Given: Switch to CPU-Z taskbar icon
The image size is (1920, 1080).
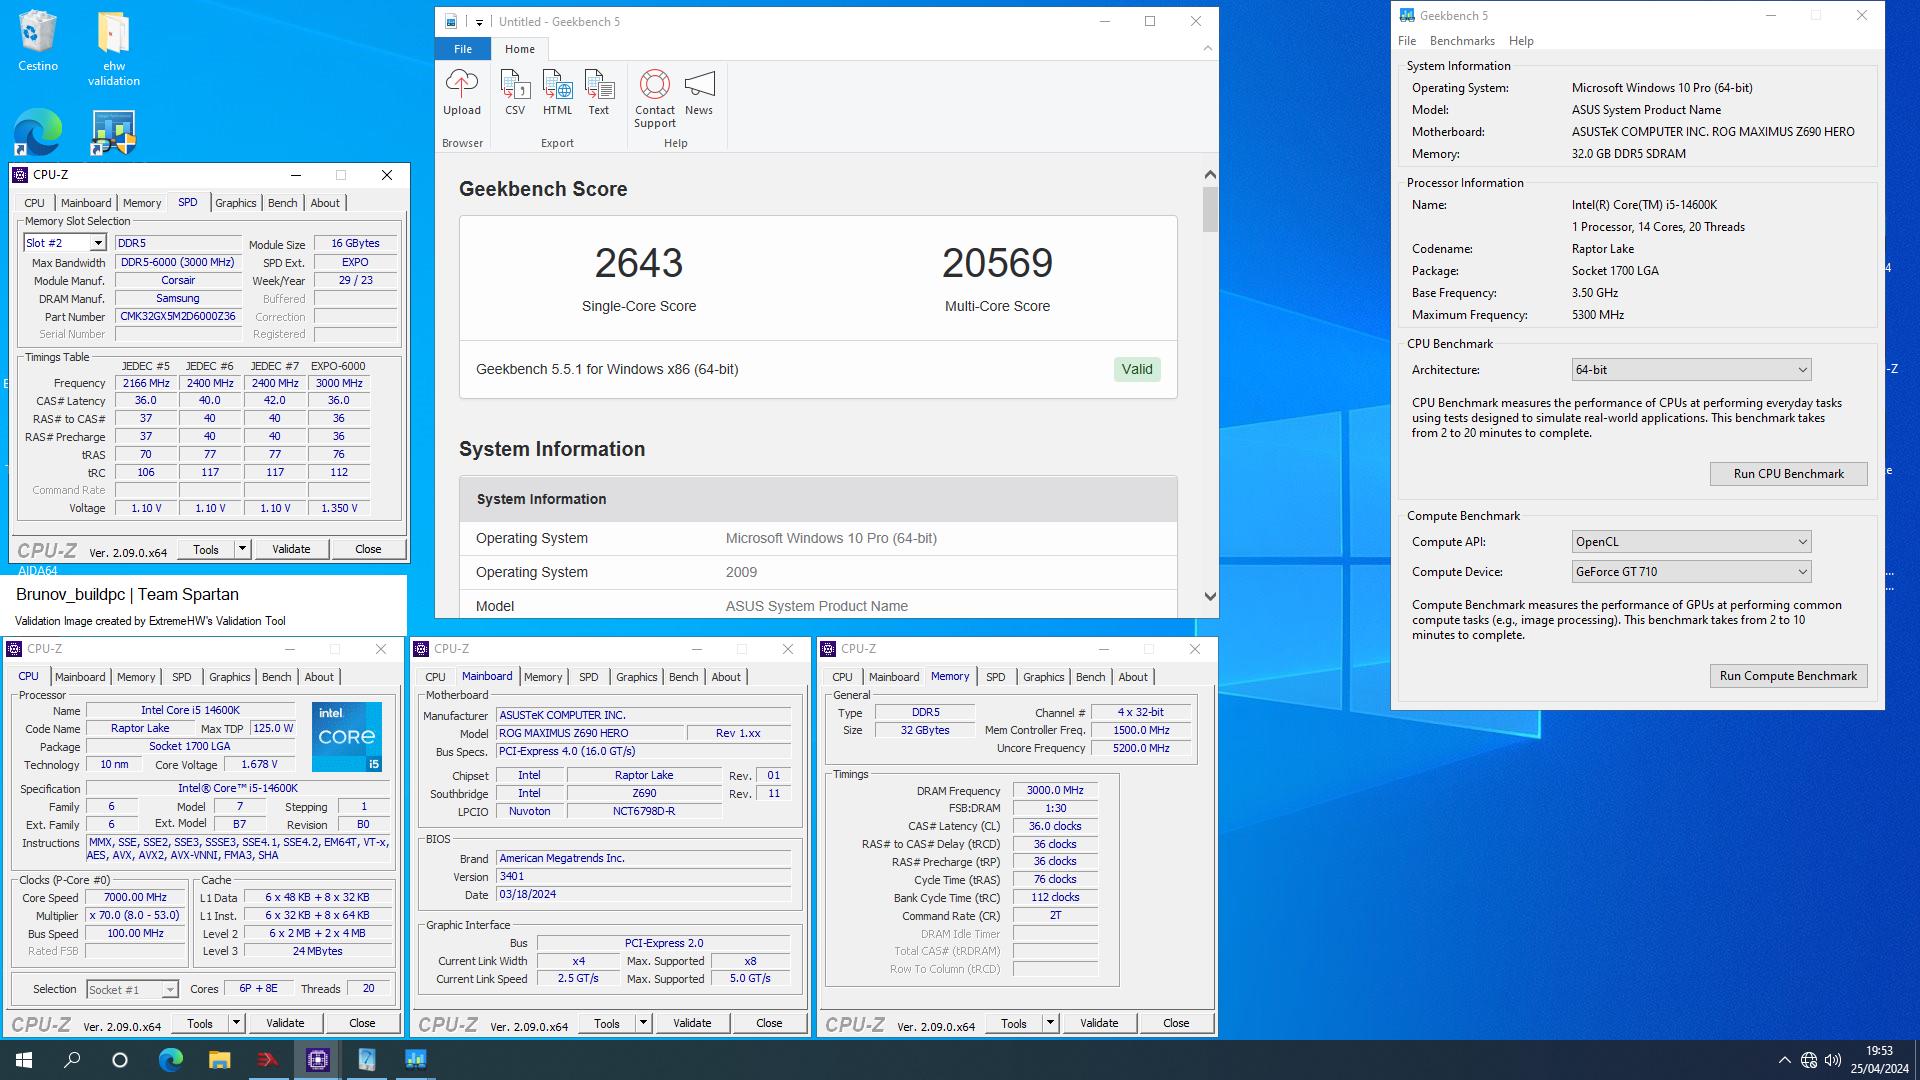Looking at the screenshot, I should tap(318, 1060).
